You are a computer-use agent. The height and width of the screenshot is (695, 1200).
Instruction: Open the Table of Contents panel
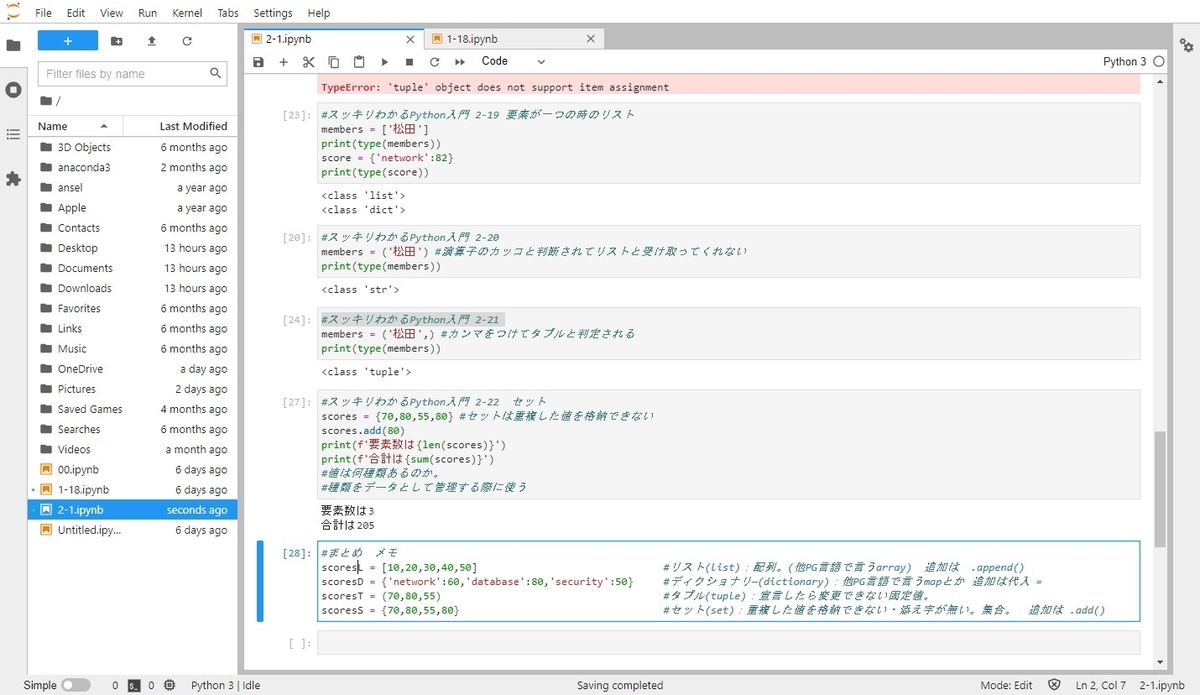[13, 134]
